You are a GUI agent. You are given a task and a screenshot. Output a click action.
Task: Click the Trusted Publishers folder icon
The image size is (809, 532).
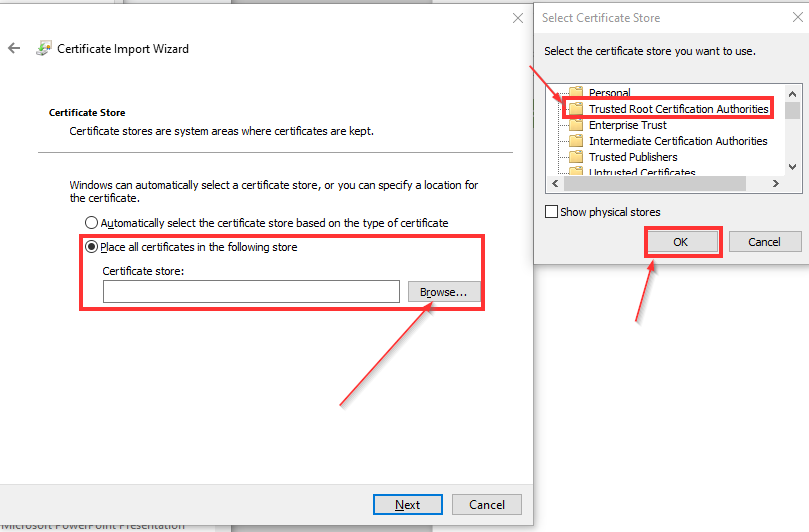point(575,157)
